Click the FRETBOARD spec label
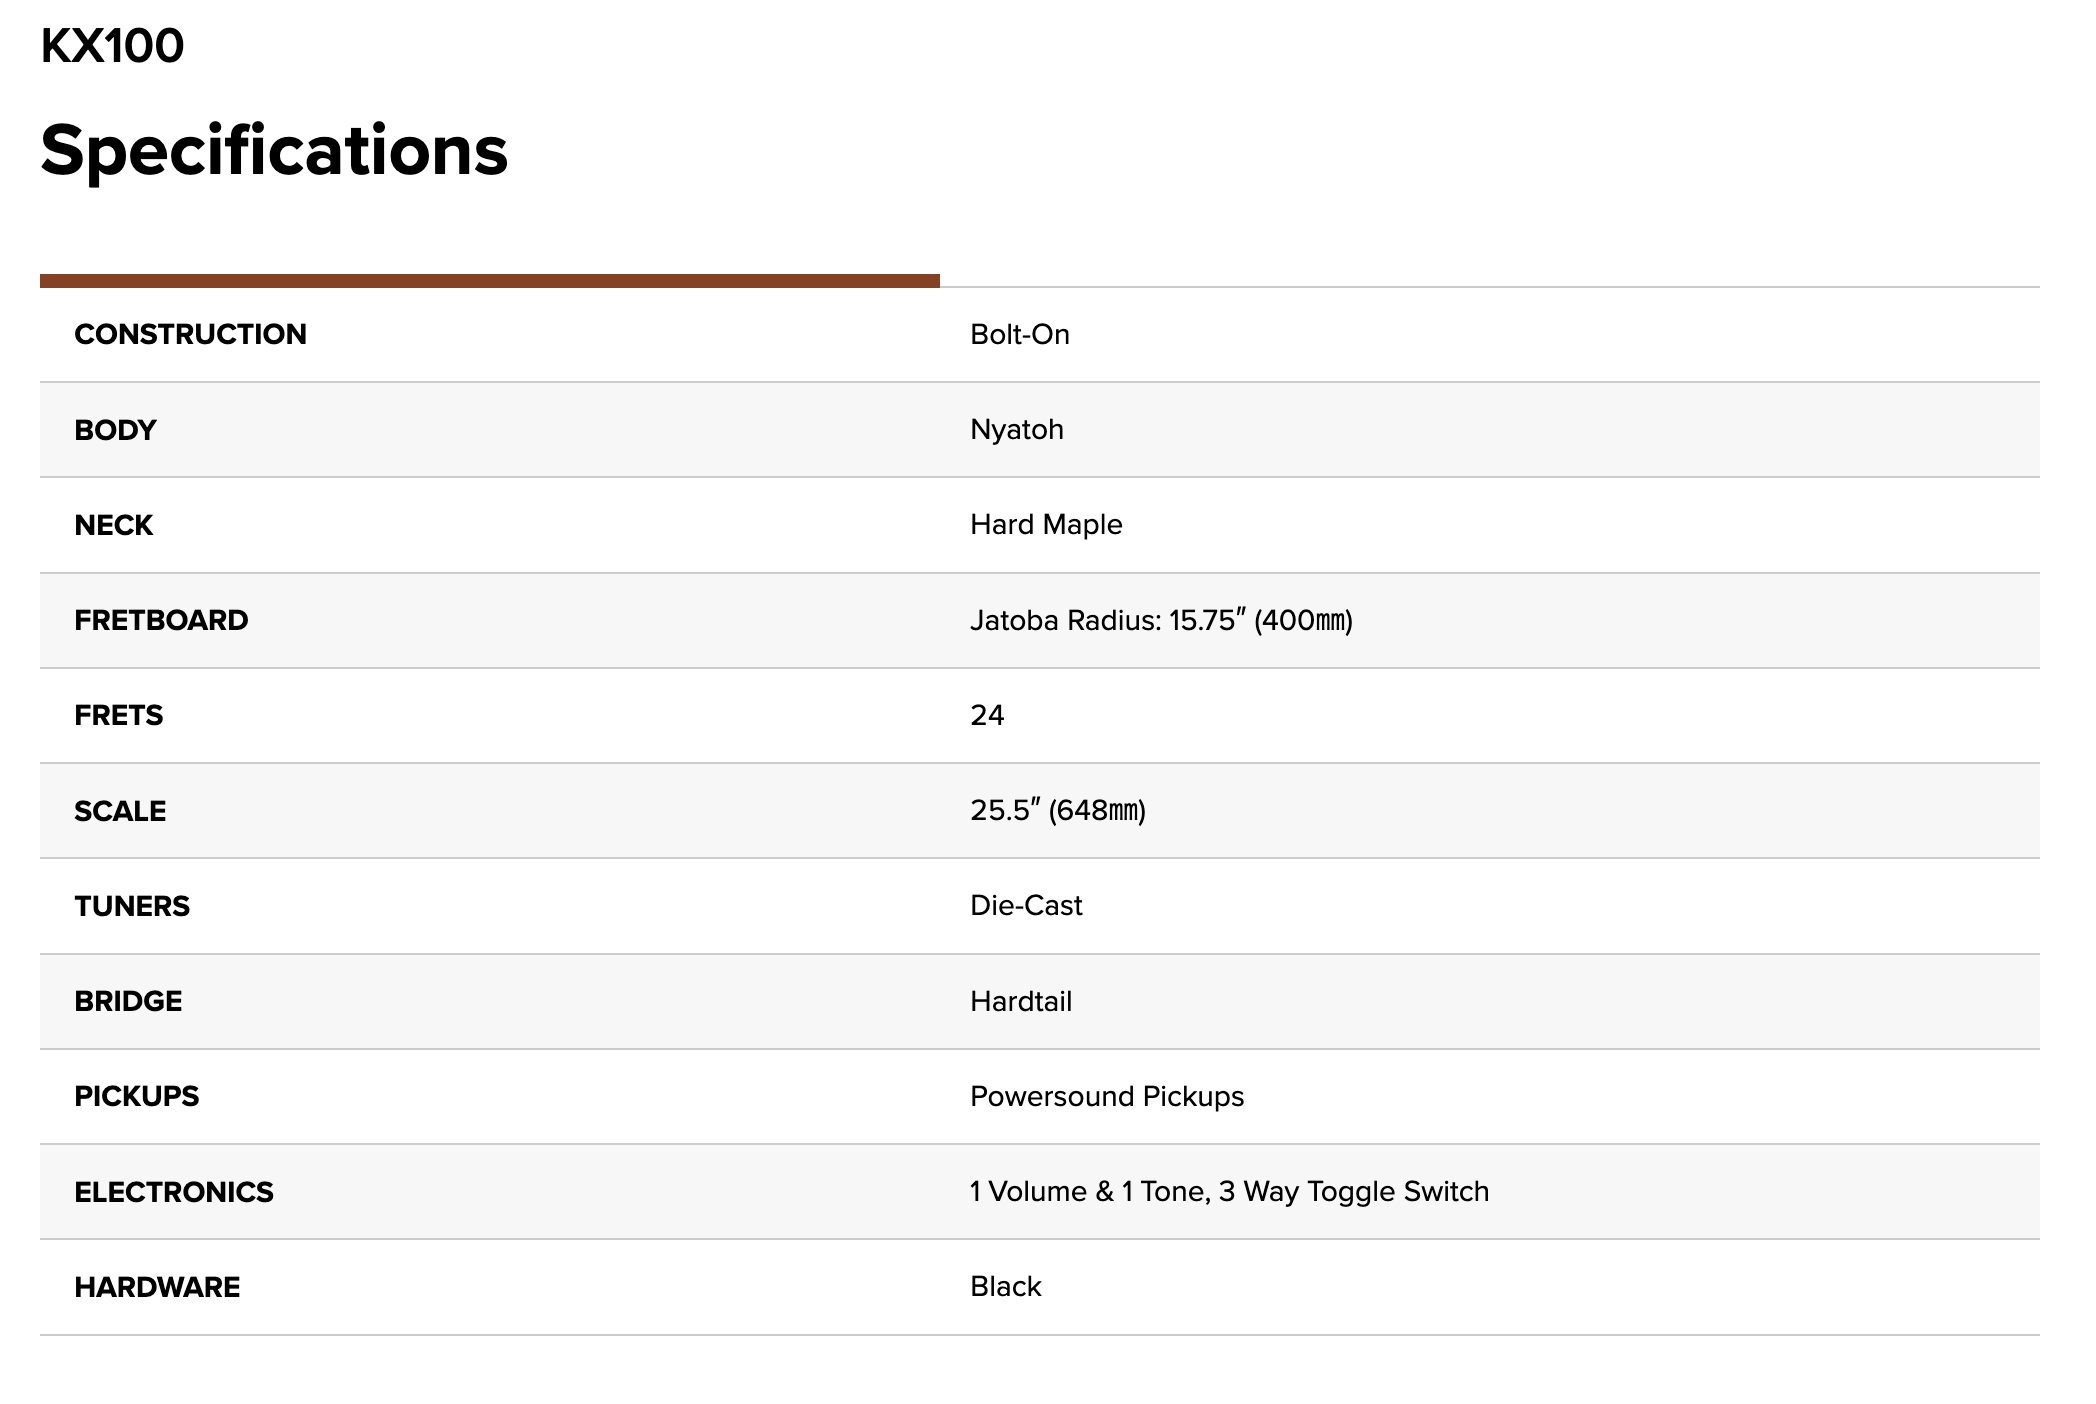Viewport: 2096px width, 1404px height. (161, 620)
